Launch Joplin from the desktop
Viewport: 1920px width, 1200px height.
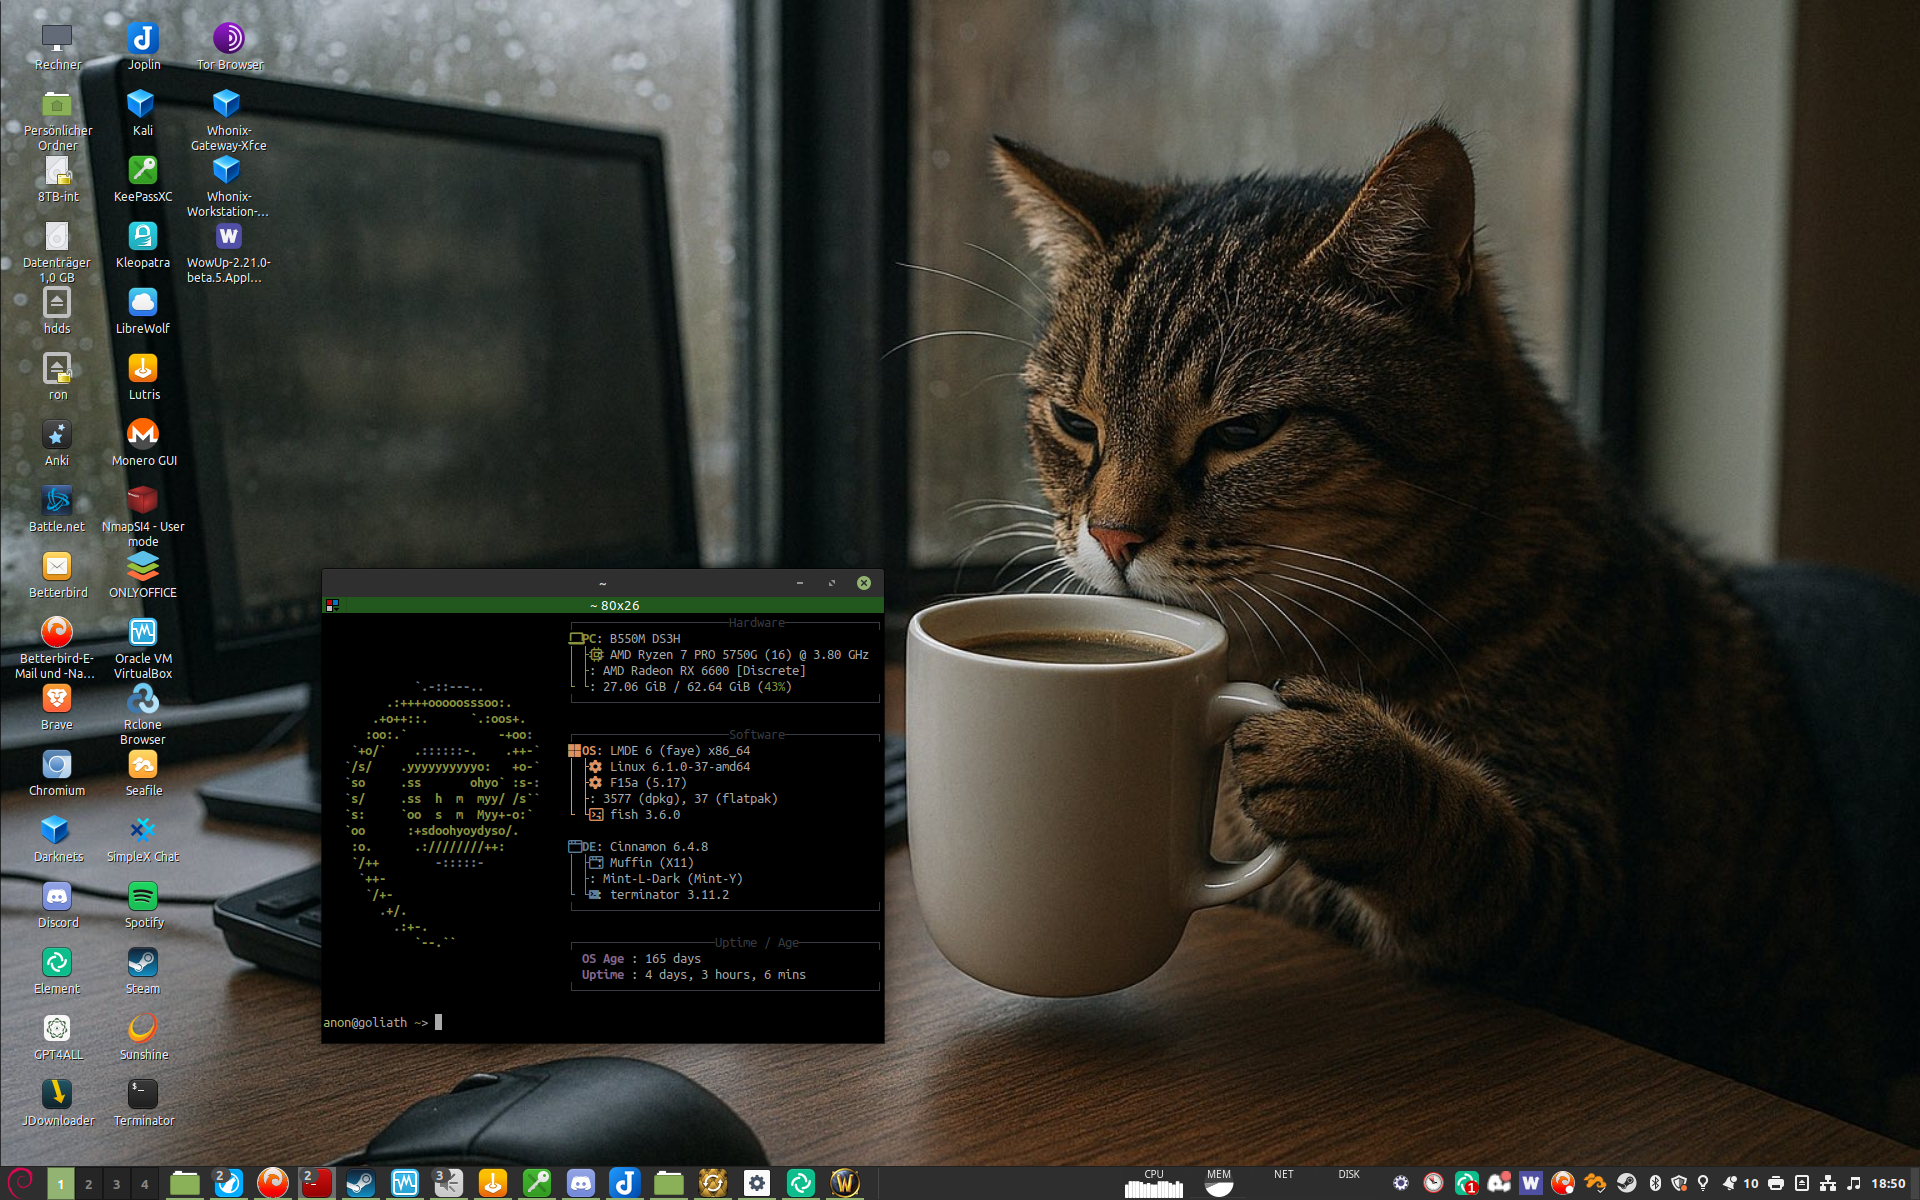pyautogui.click(x=143, y=47)
